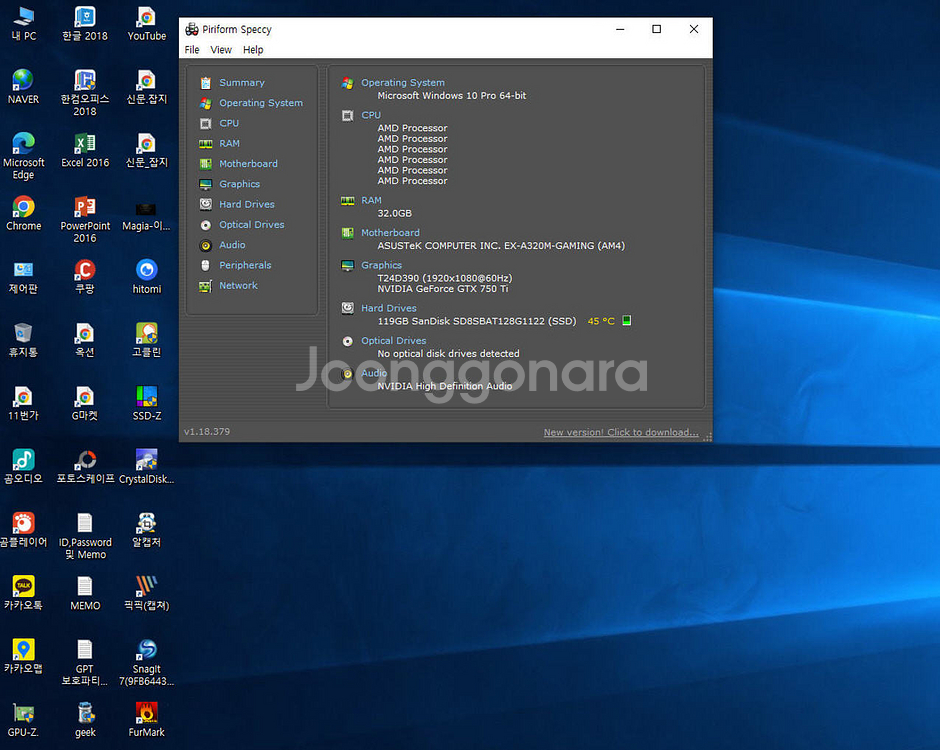Select Operating System in the sidebar

click(x=261, y=103)
